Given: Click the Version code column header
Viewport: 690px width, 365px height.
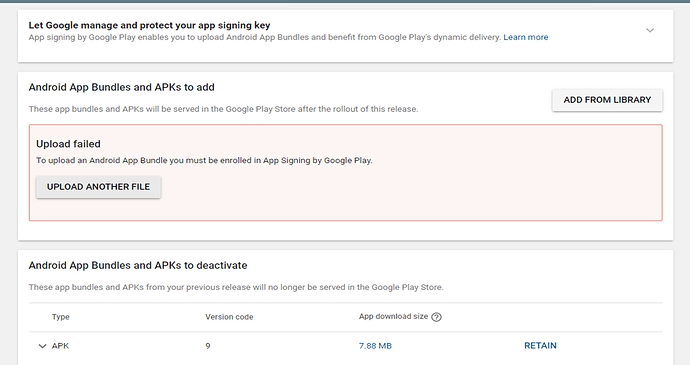Looking at the screenshot, I should pos(229,317).
